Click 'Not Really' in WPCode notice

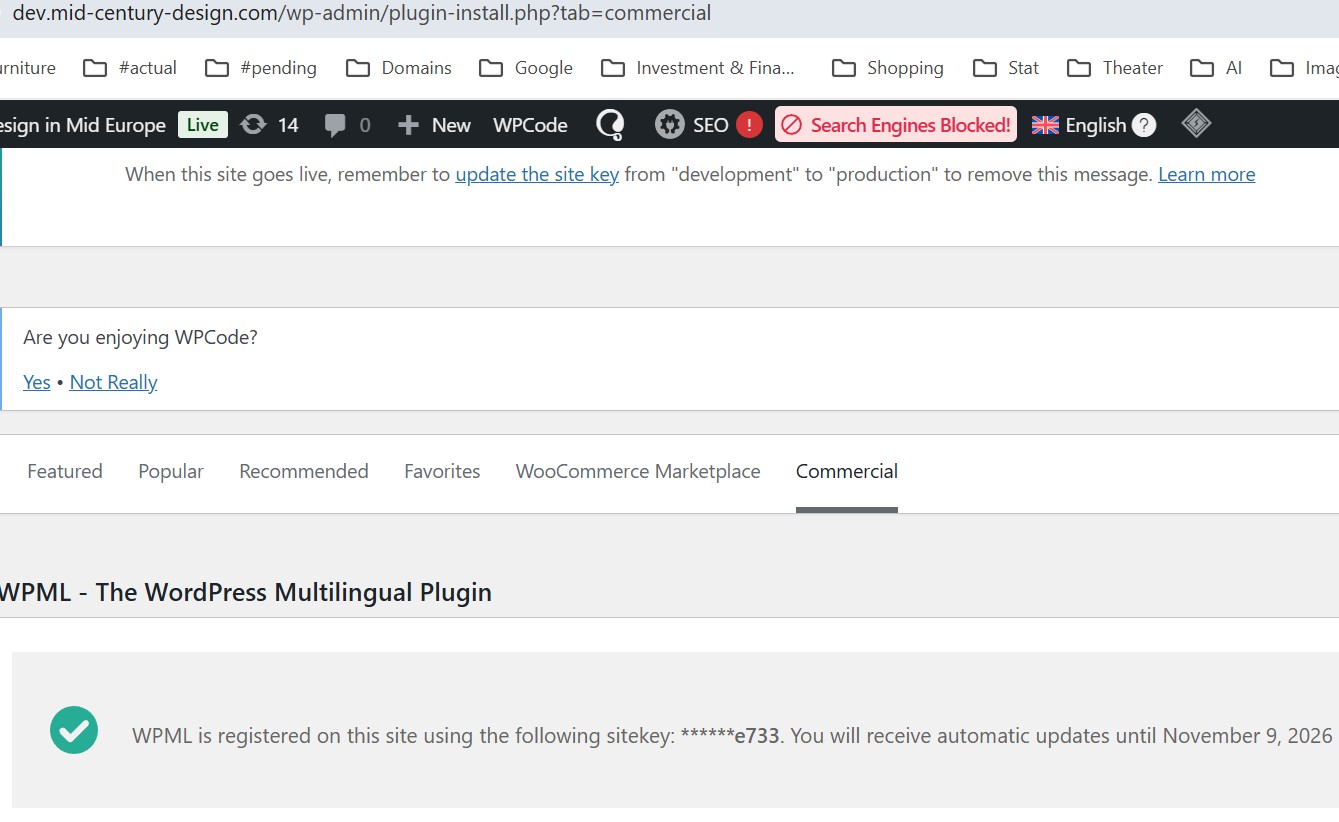(113, 382)
